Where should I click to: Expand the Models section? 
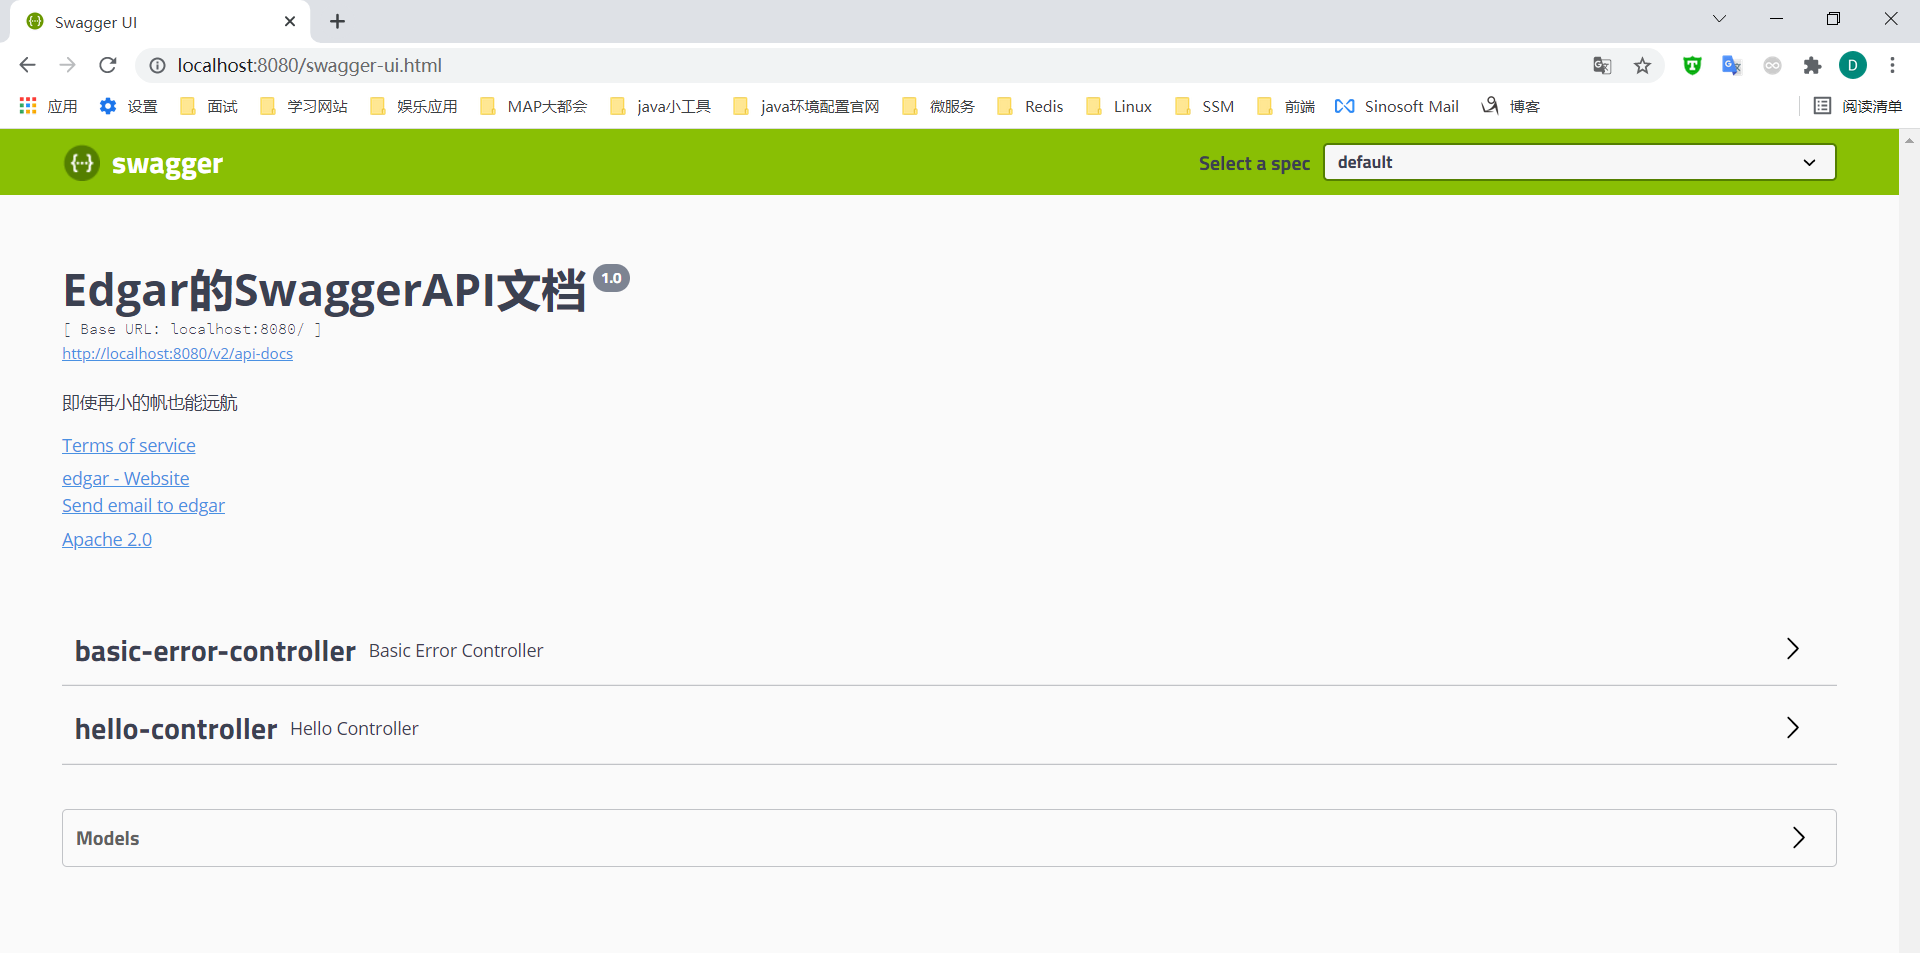pyautogui.click(x=1798, y=838)
